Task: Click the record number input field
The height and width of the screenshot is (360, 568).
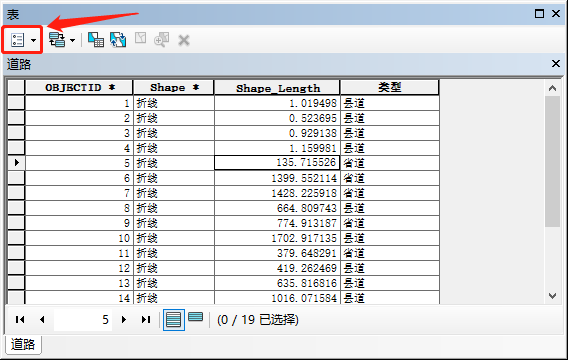Action: coord(83,320)
